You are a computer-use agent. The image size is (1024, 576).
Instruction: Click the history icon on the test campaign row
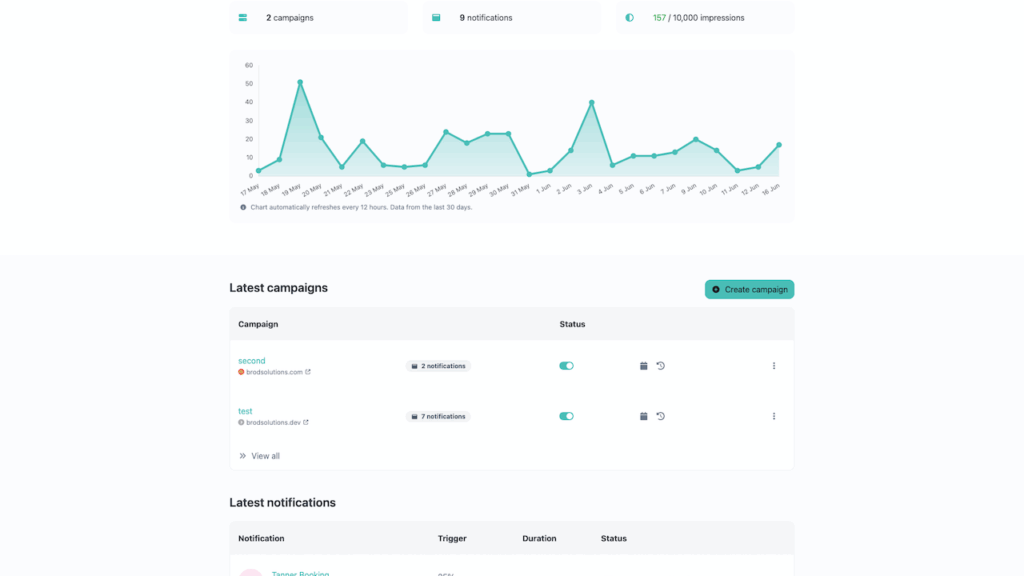[x=659, y=416]
